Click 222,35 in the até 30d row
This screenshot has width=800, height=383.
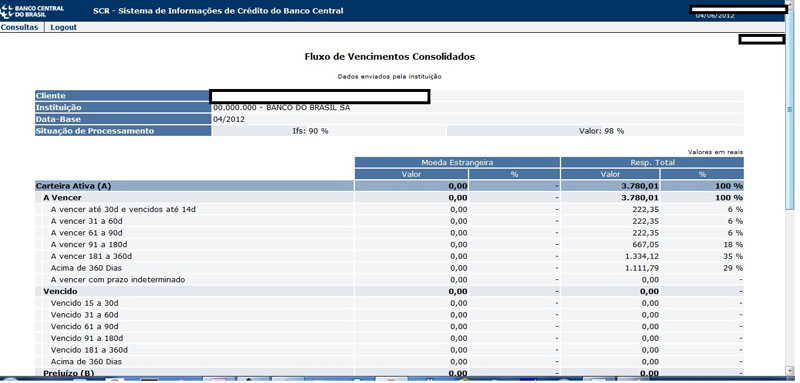pos(645,209)
